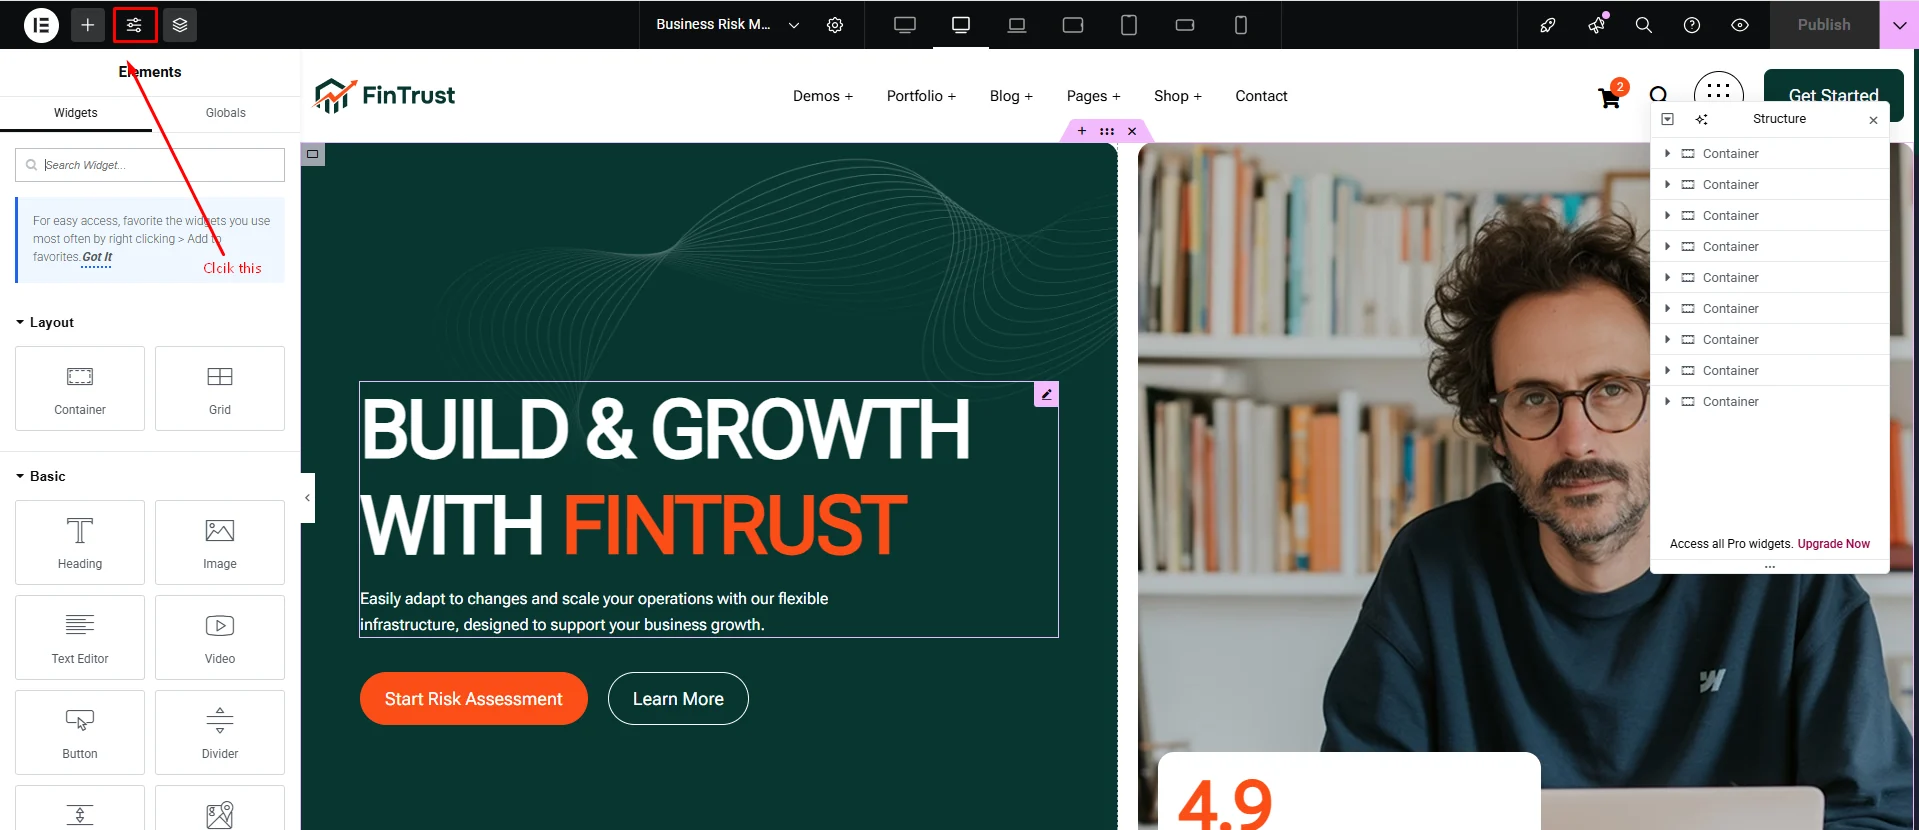Open the Help question mark icon
1919x830 pixels.
pos(1692,25)
